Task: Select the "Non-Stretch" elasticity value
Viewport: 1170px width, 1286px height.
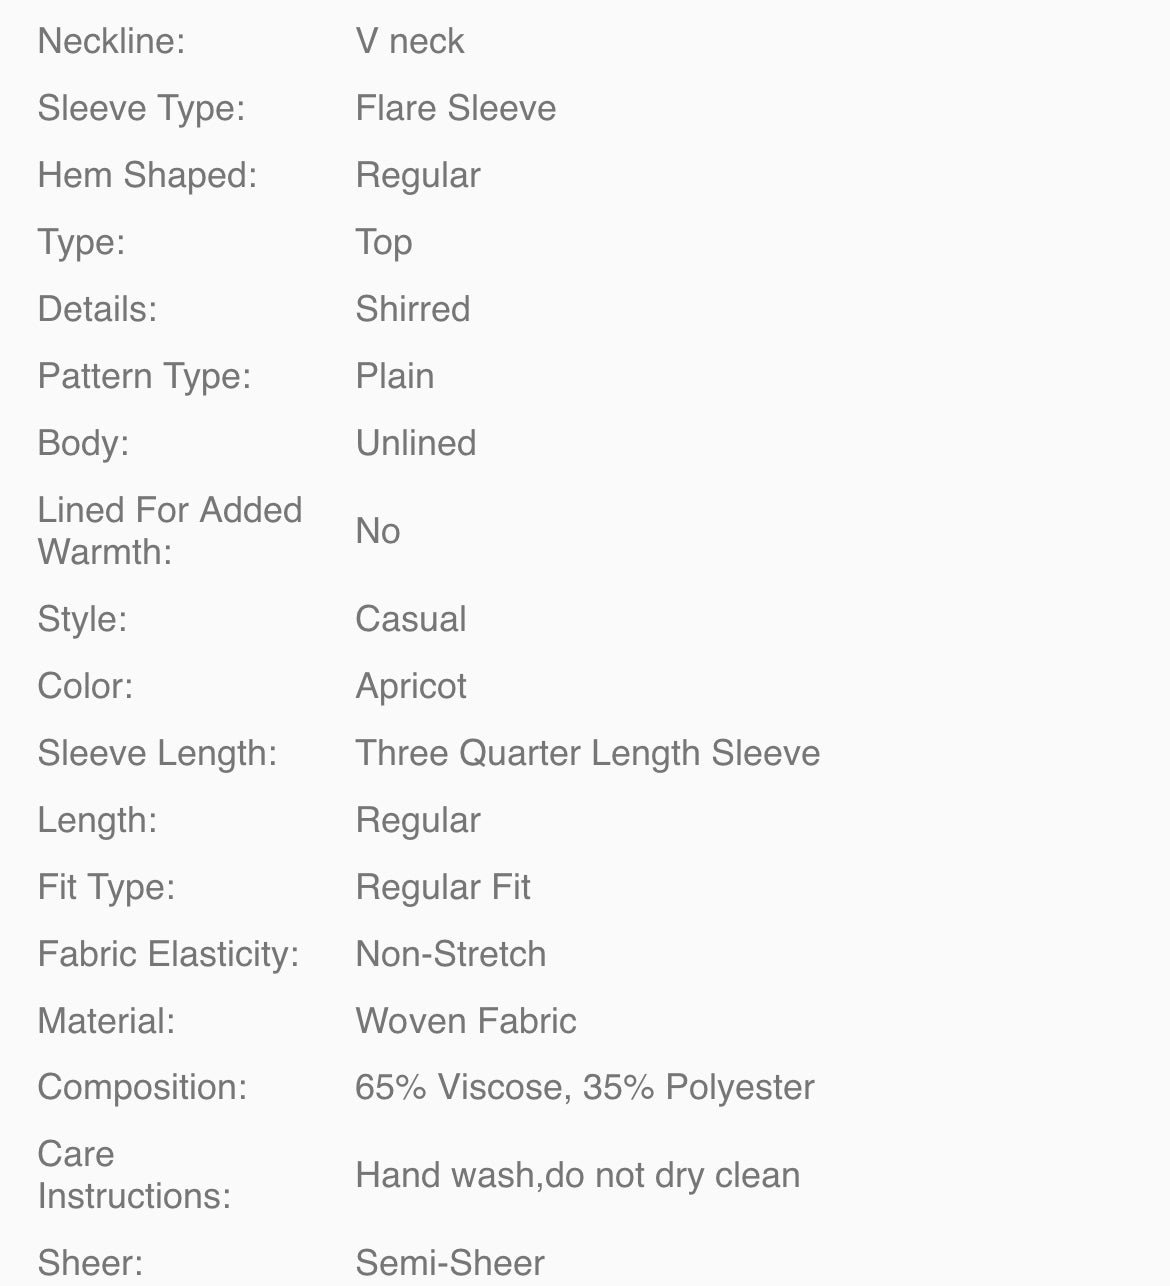Action: click(450, 954)
